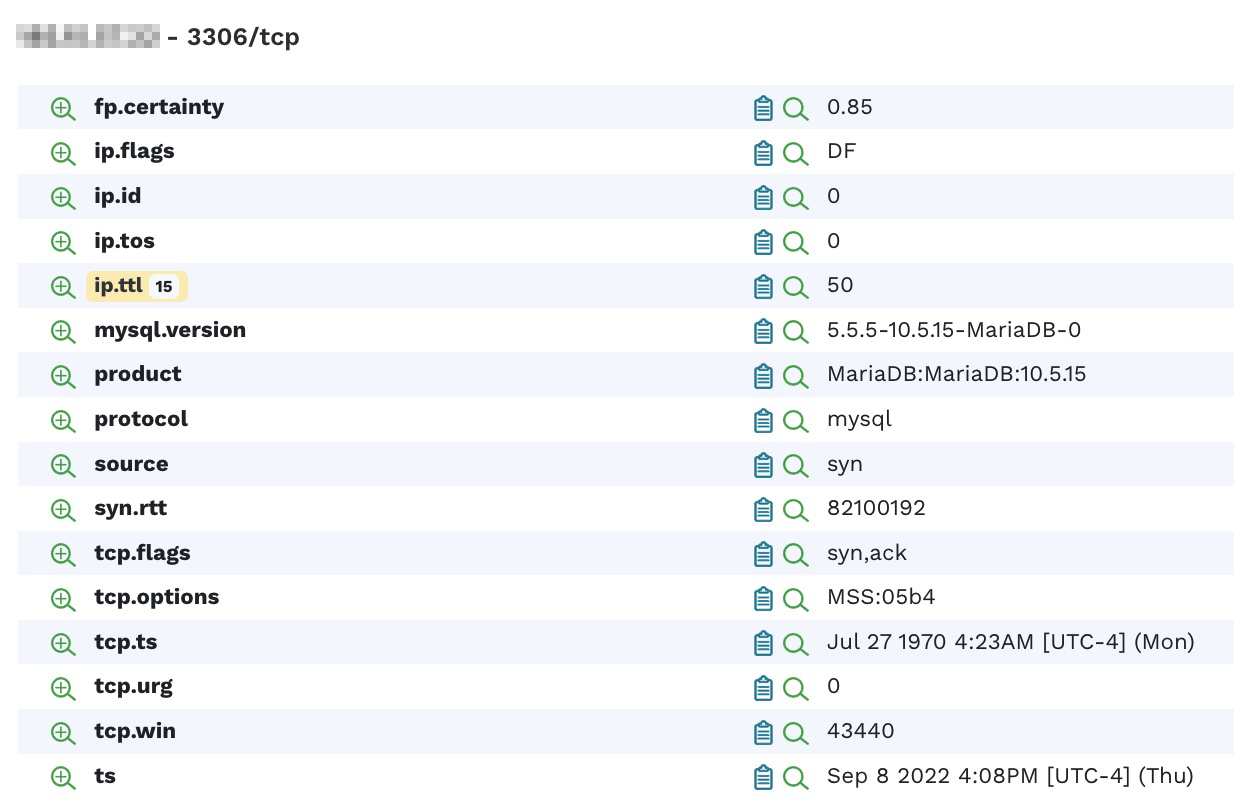Search for the tcp.flags syn,ack value

[x=795, y=554]
